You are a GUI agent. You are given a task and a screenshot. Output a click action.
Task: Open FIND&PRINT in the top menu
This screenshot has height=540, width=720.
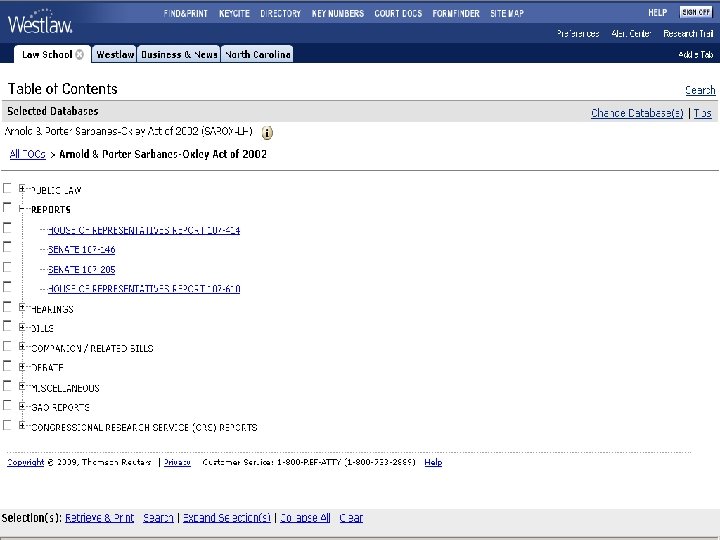186,14
